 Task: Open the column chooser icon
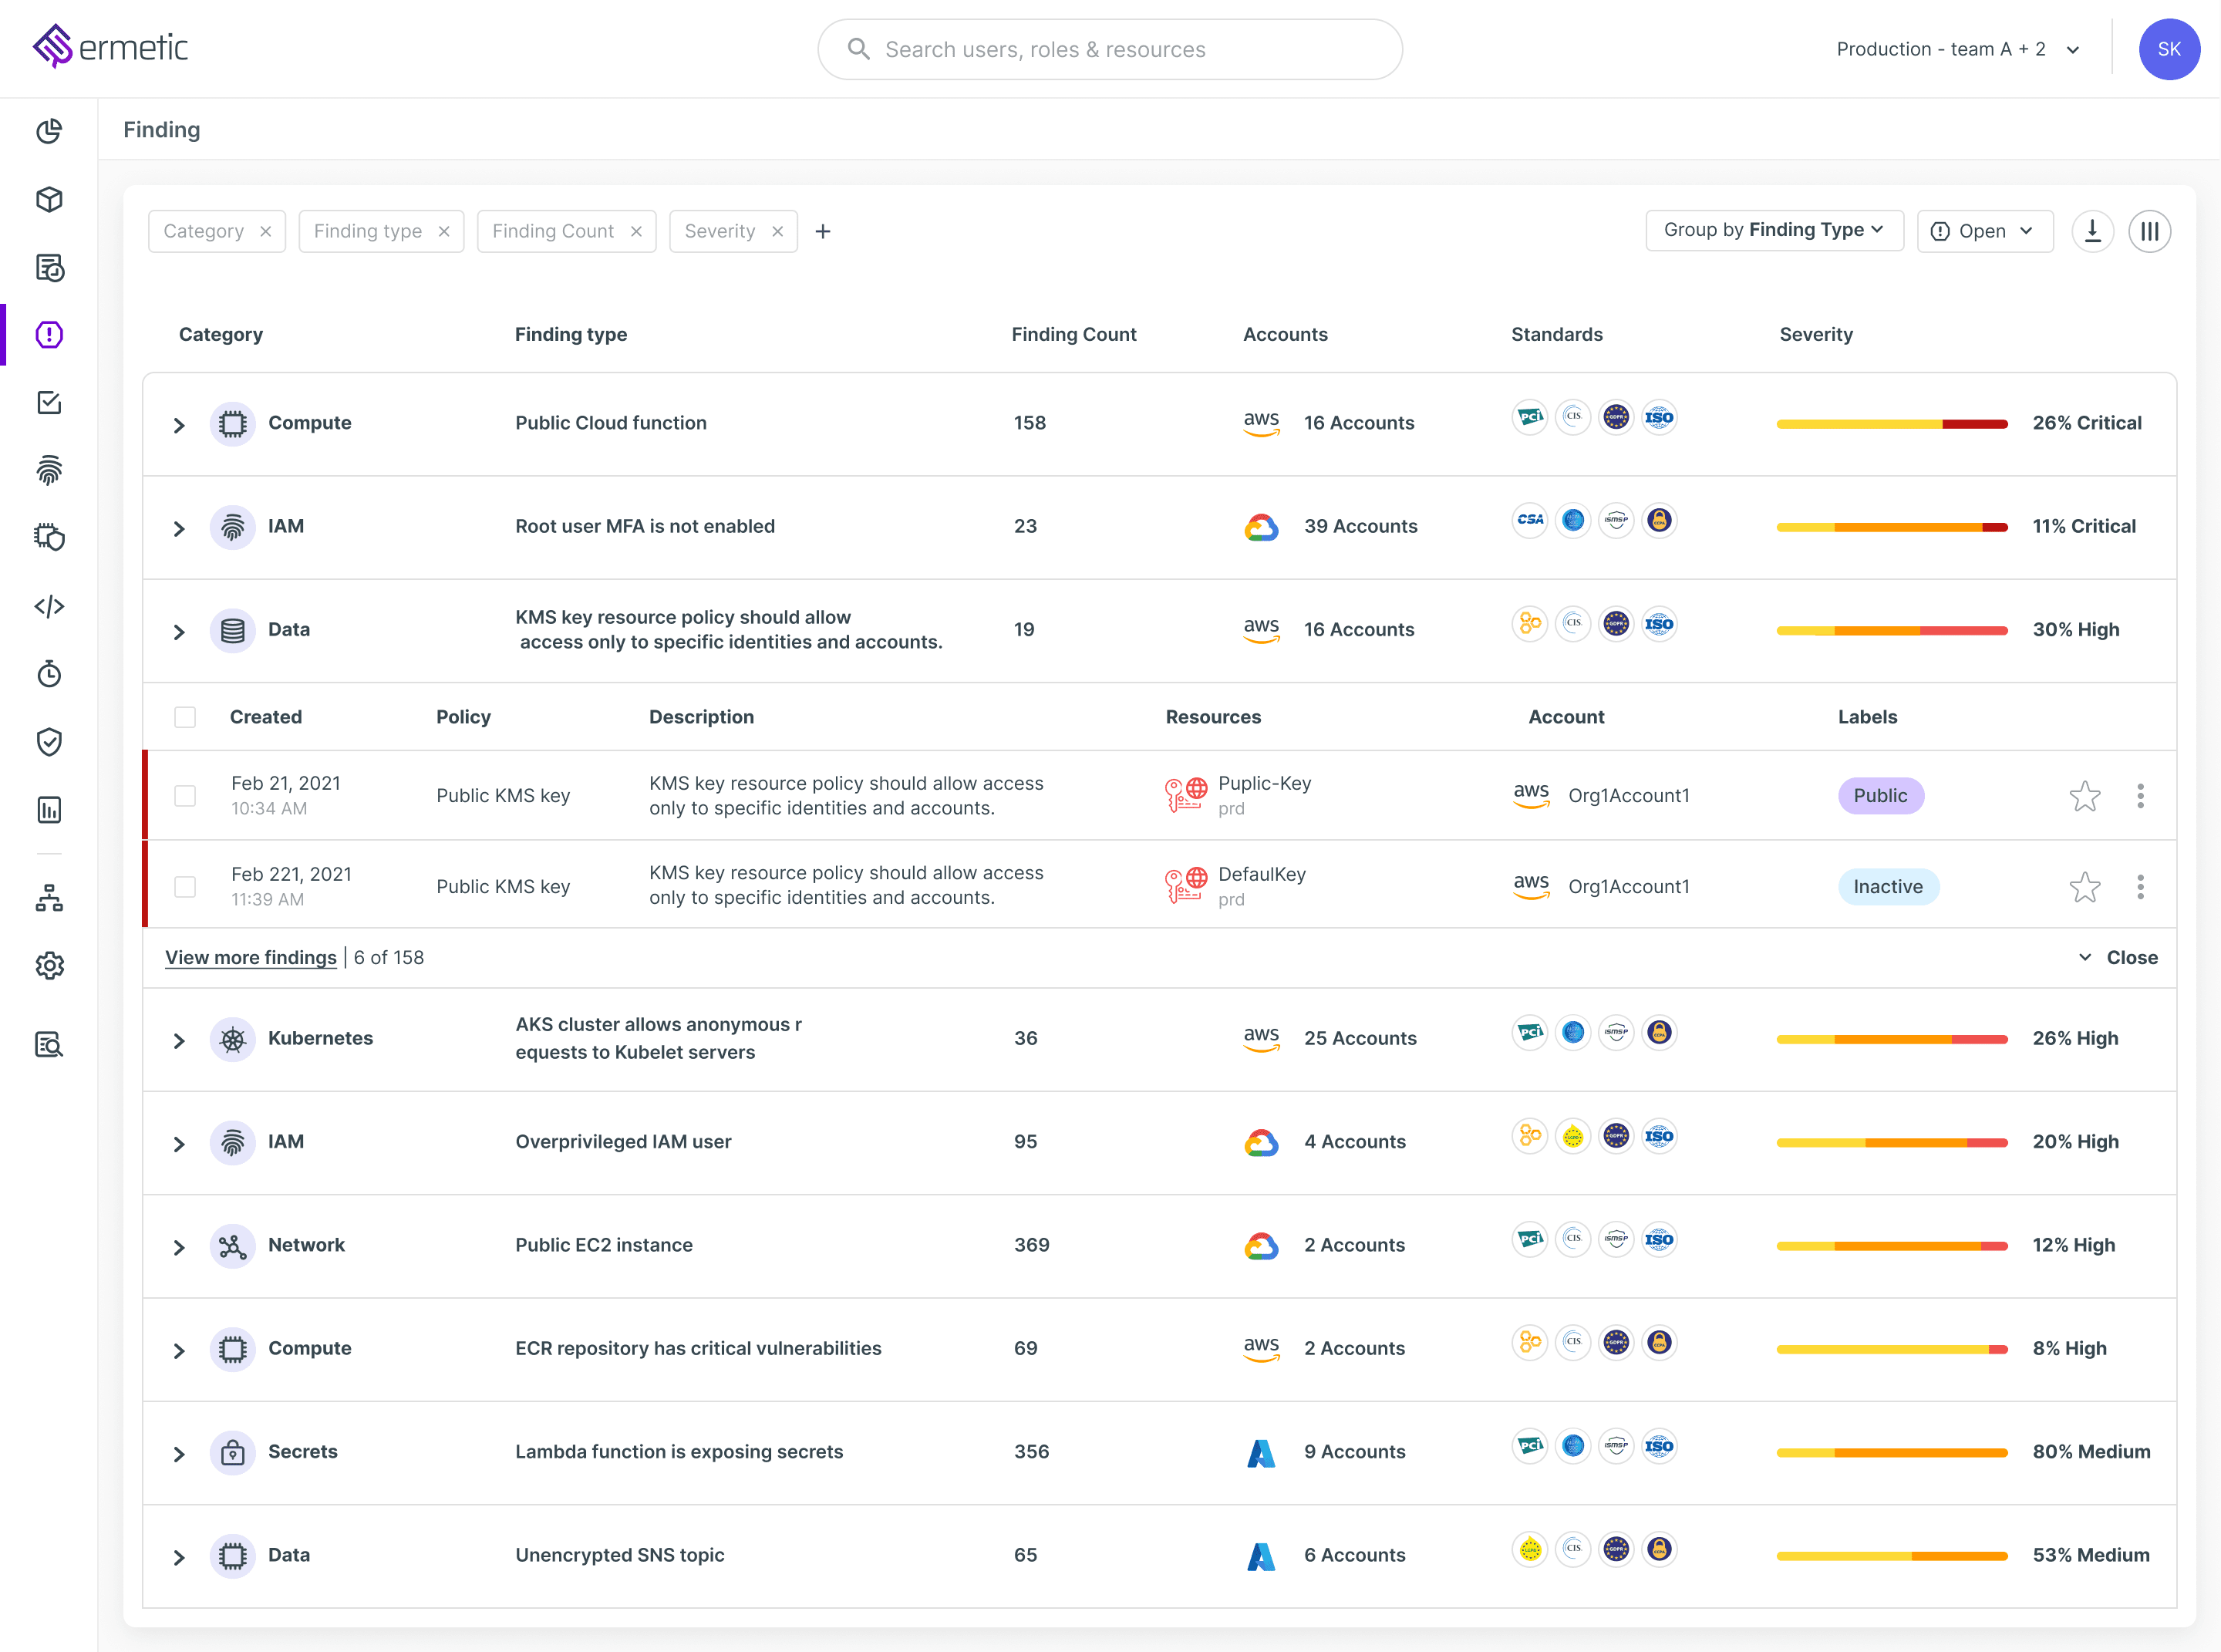coord(2149,231)
